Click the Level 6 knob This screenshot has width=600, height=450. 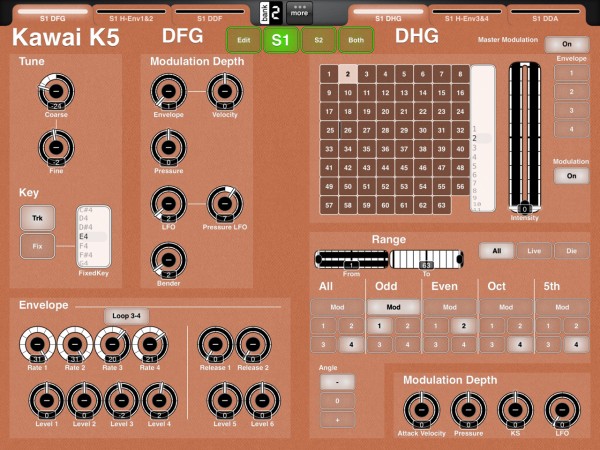[262, 401]
